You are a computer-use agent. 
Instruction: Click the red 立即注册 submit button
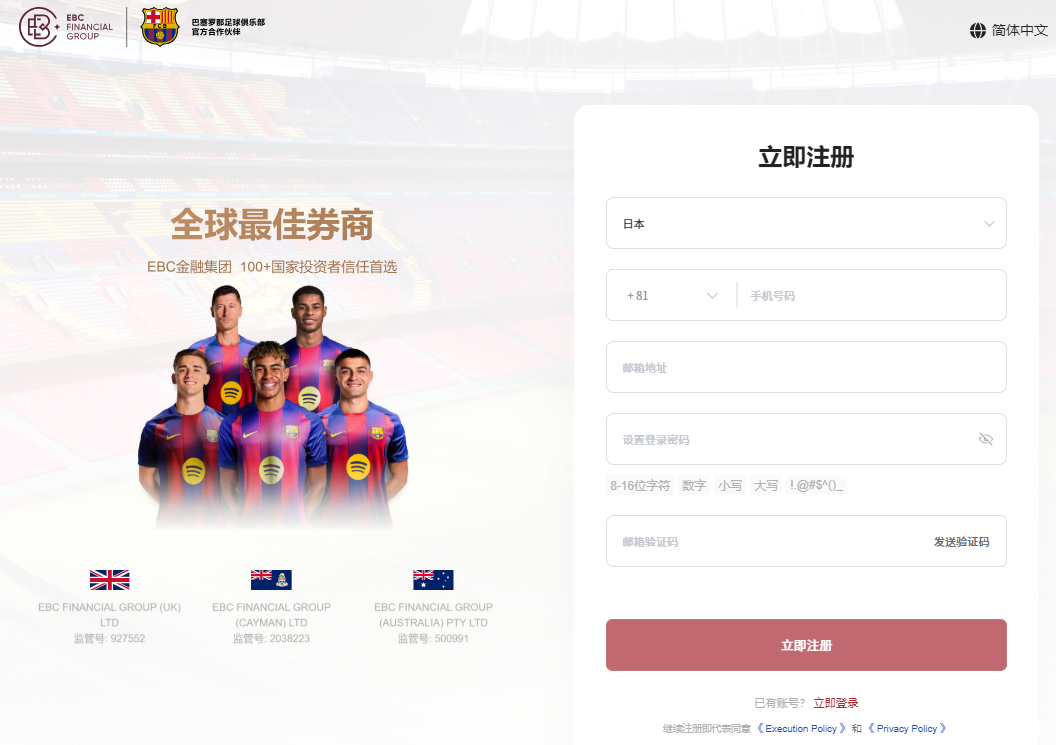806,645
